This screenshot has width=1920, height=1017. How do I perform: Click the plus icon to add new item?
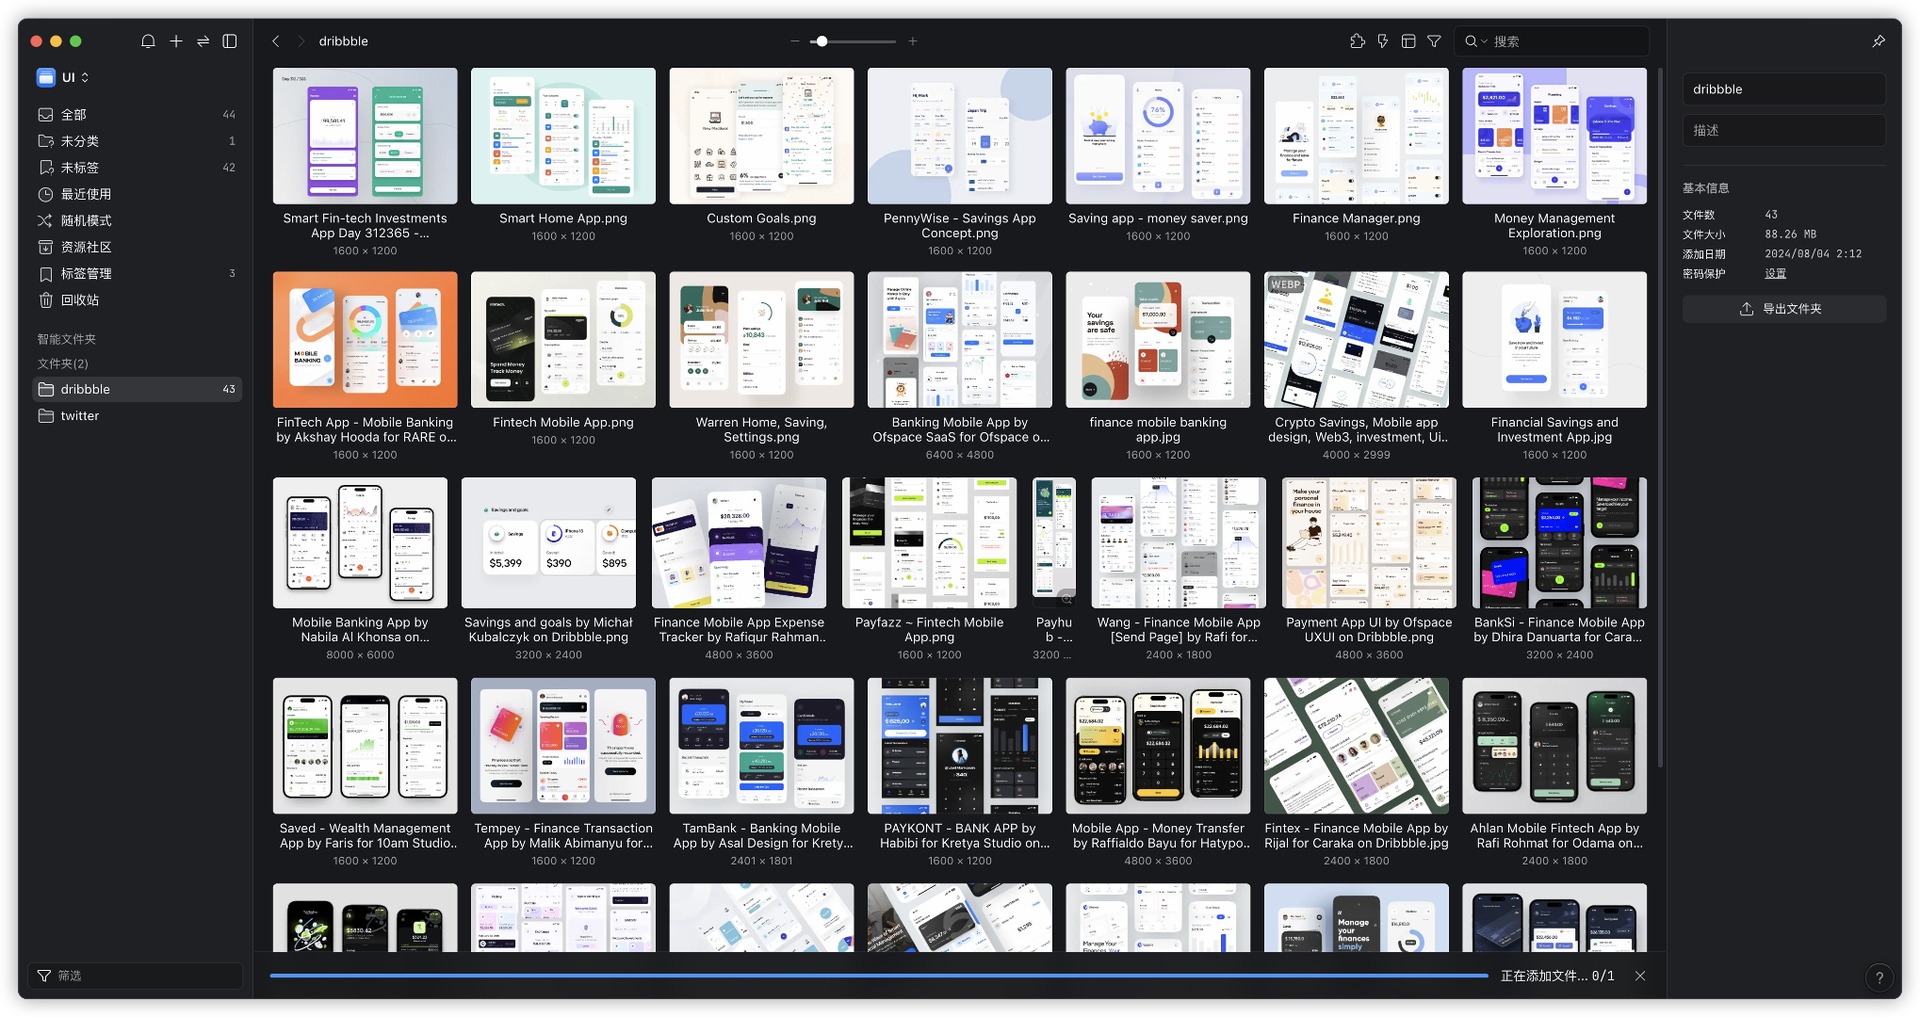click(x=176, y=41)
